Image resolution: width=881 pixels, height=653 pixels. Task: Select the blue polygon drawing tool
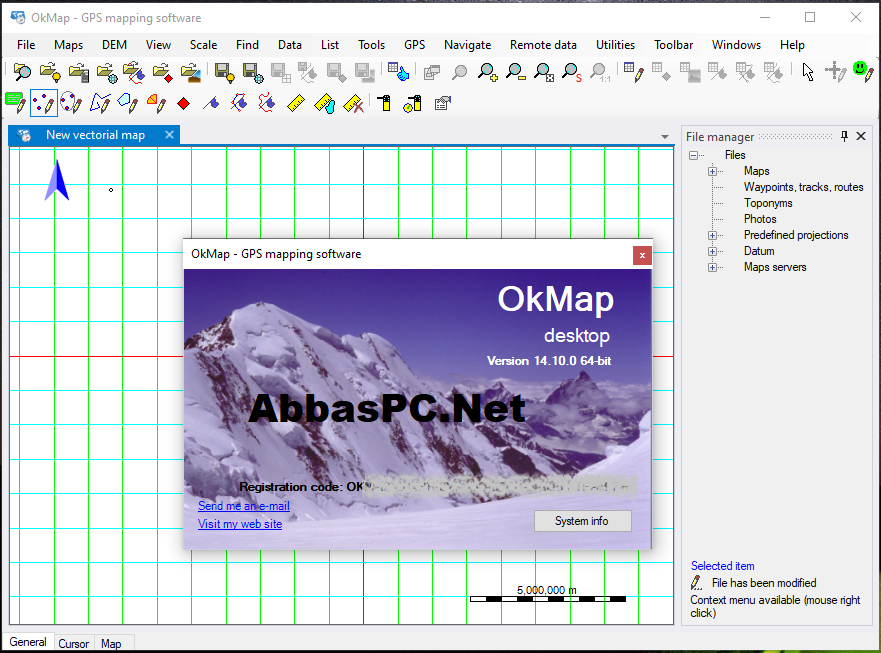pyautogui.click(x=128, y=103)
